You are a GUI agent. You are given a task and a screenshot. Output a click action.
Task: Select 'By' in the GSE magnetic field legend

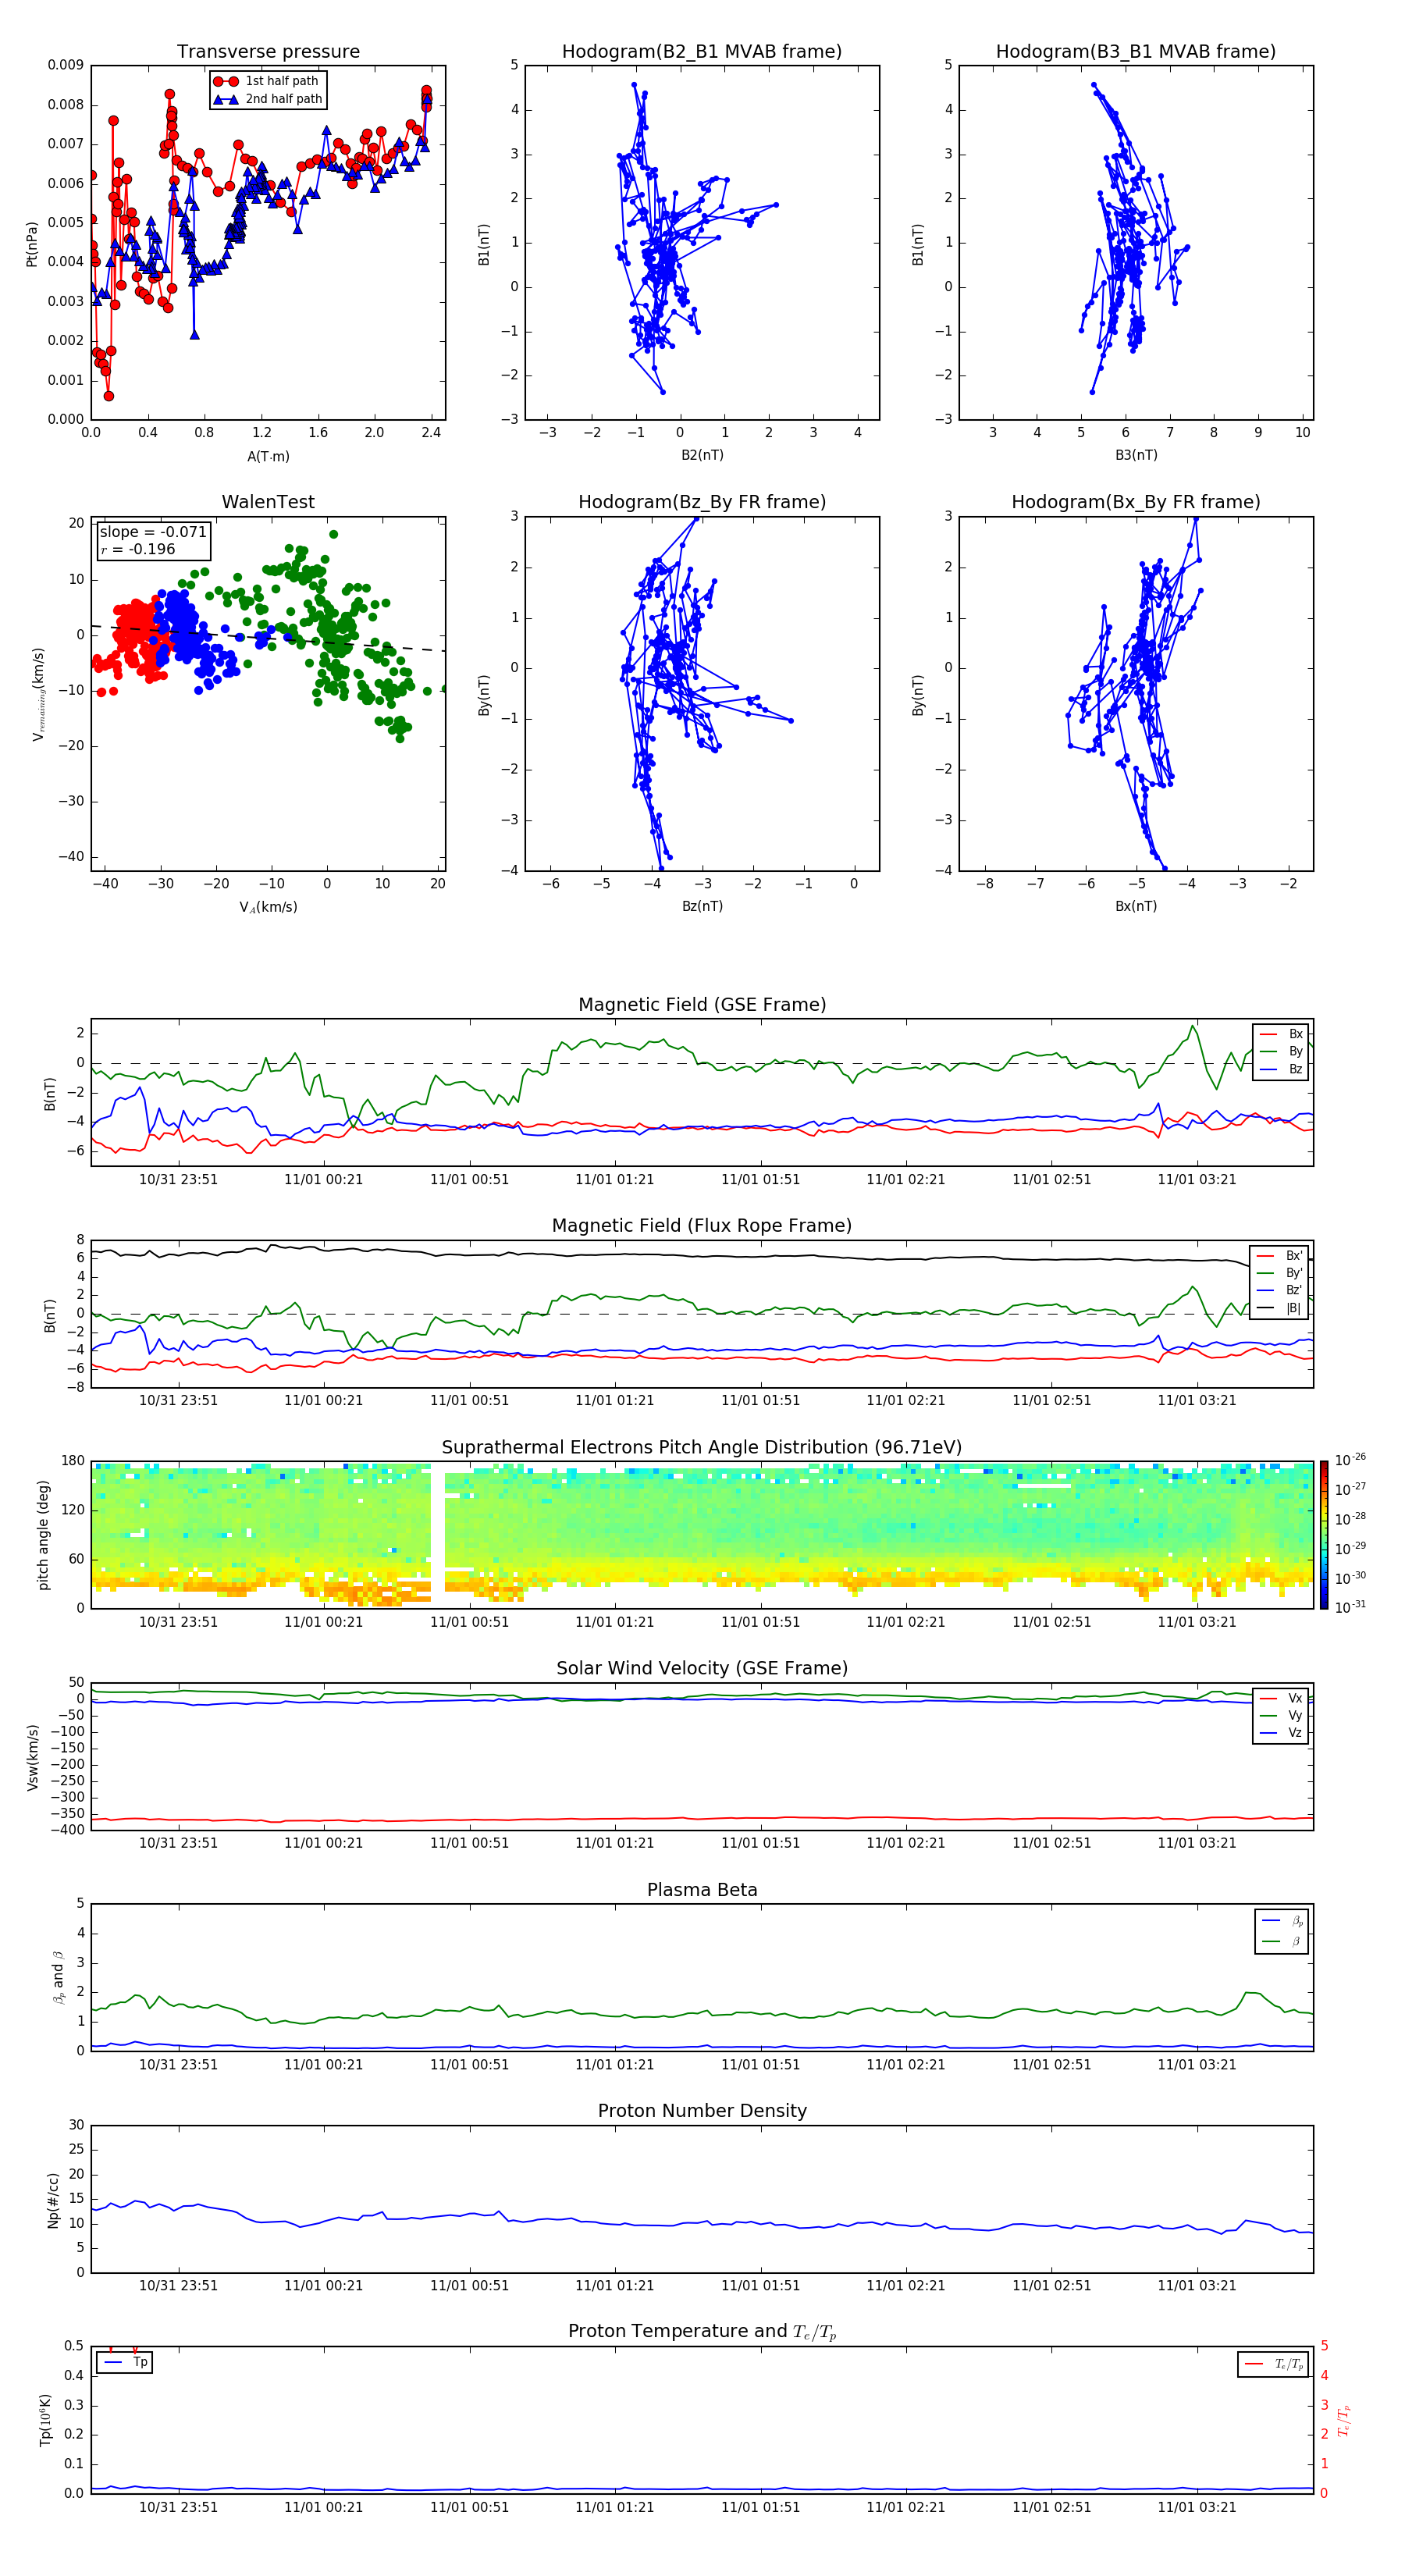[1282, 1051]
